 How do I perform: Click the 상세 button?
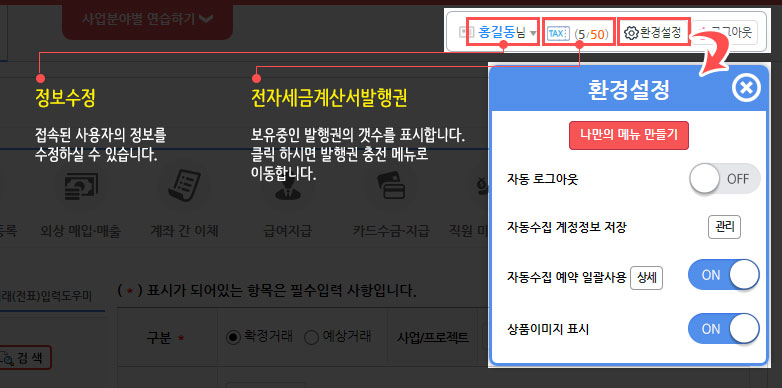point(646,278)
